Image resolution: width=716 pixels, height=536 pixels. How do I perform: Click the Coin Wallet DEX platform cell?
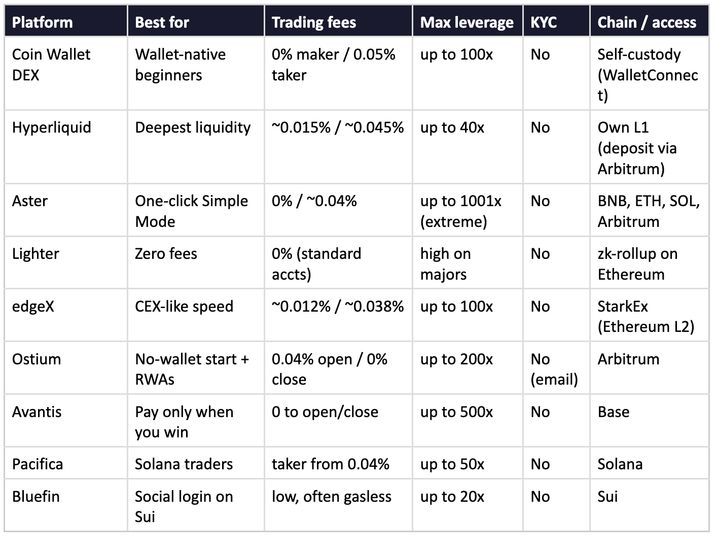pos(66,73)
